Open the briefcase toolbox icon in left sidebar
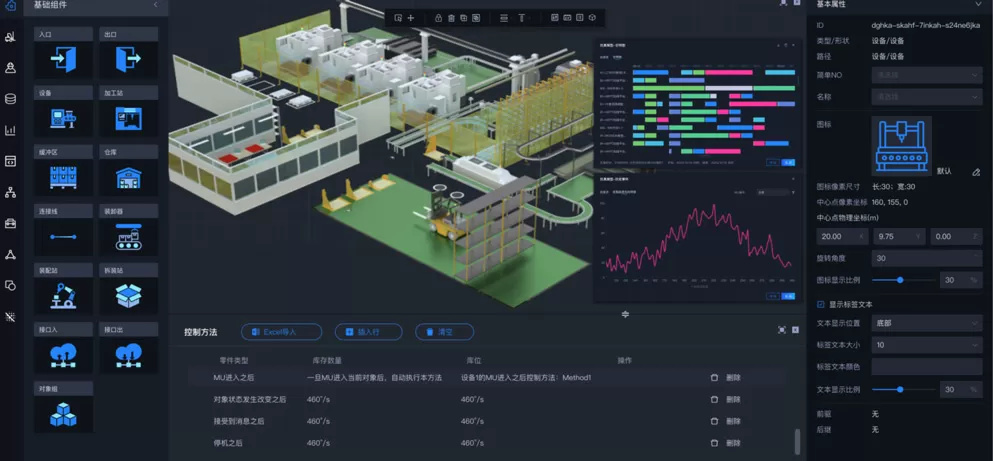993x461 pixels. pyautogui.click(x=10, y=223)
